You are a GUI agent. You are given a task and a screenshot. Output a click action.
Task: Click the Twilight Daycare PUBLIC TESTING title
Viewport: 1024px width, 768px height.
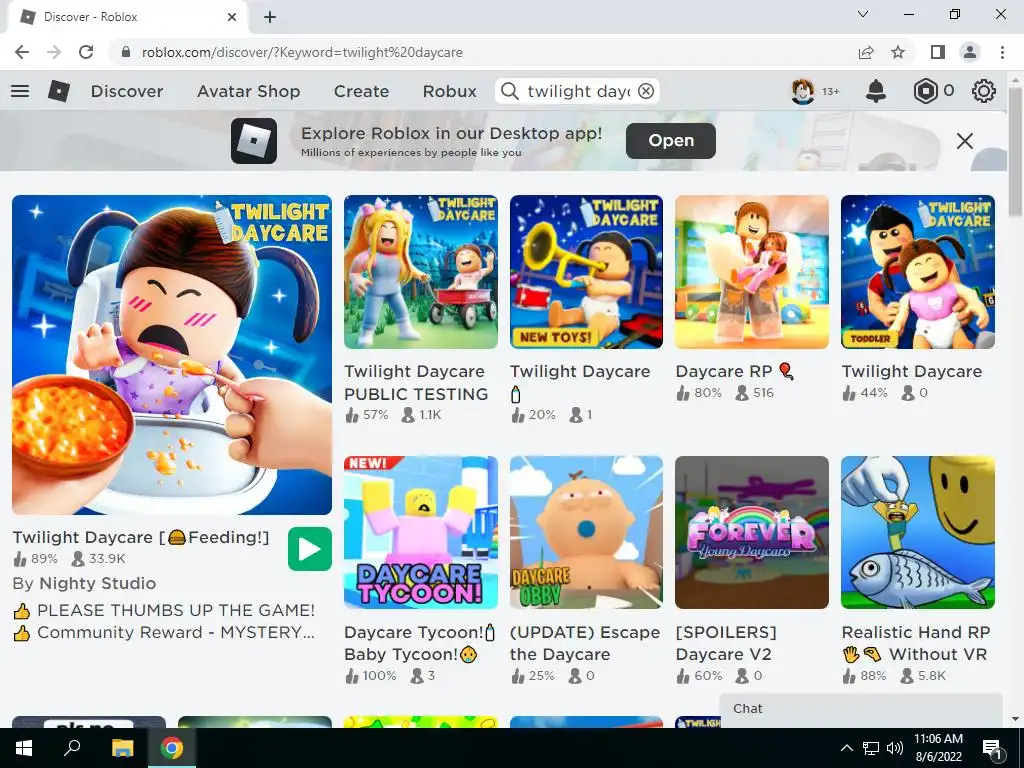[416, 383]
